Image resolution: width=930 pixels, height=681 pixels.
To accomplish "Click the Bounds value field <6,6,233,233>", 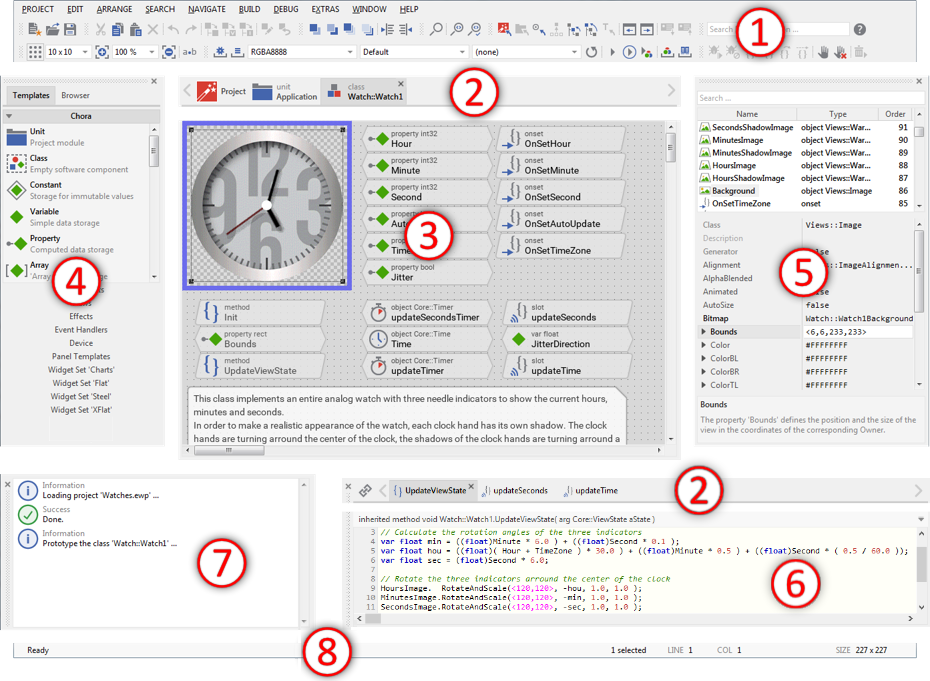I will (858, 332).
